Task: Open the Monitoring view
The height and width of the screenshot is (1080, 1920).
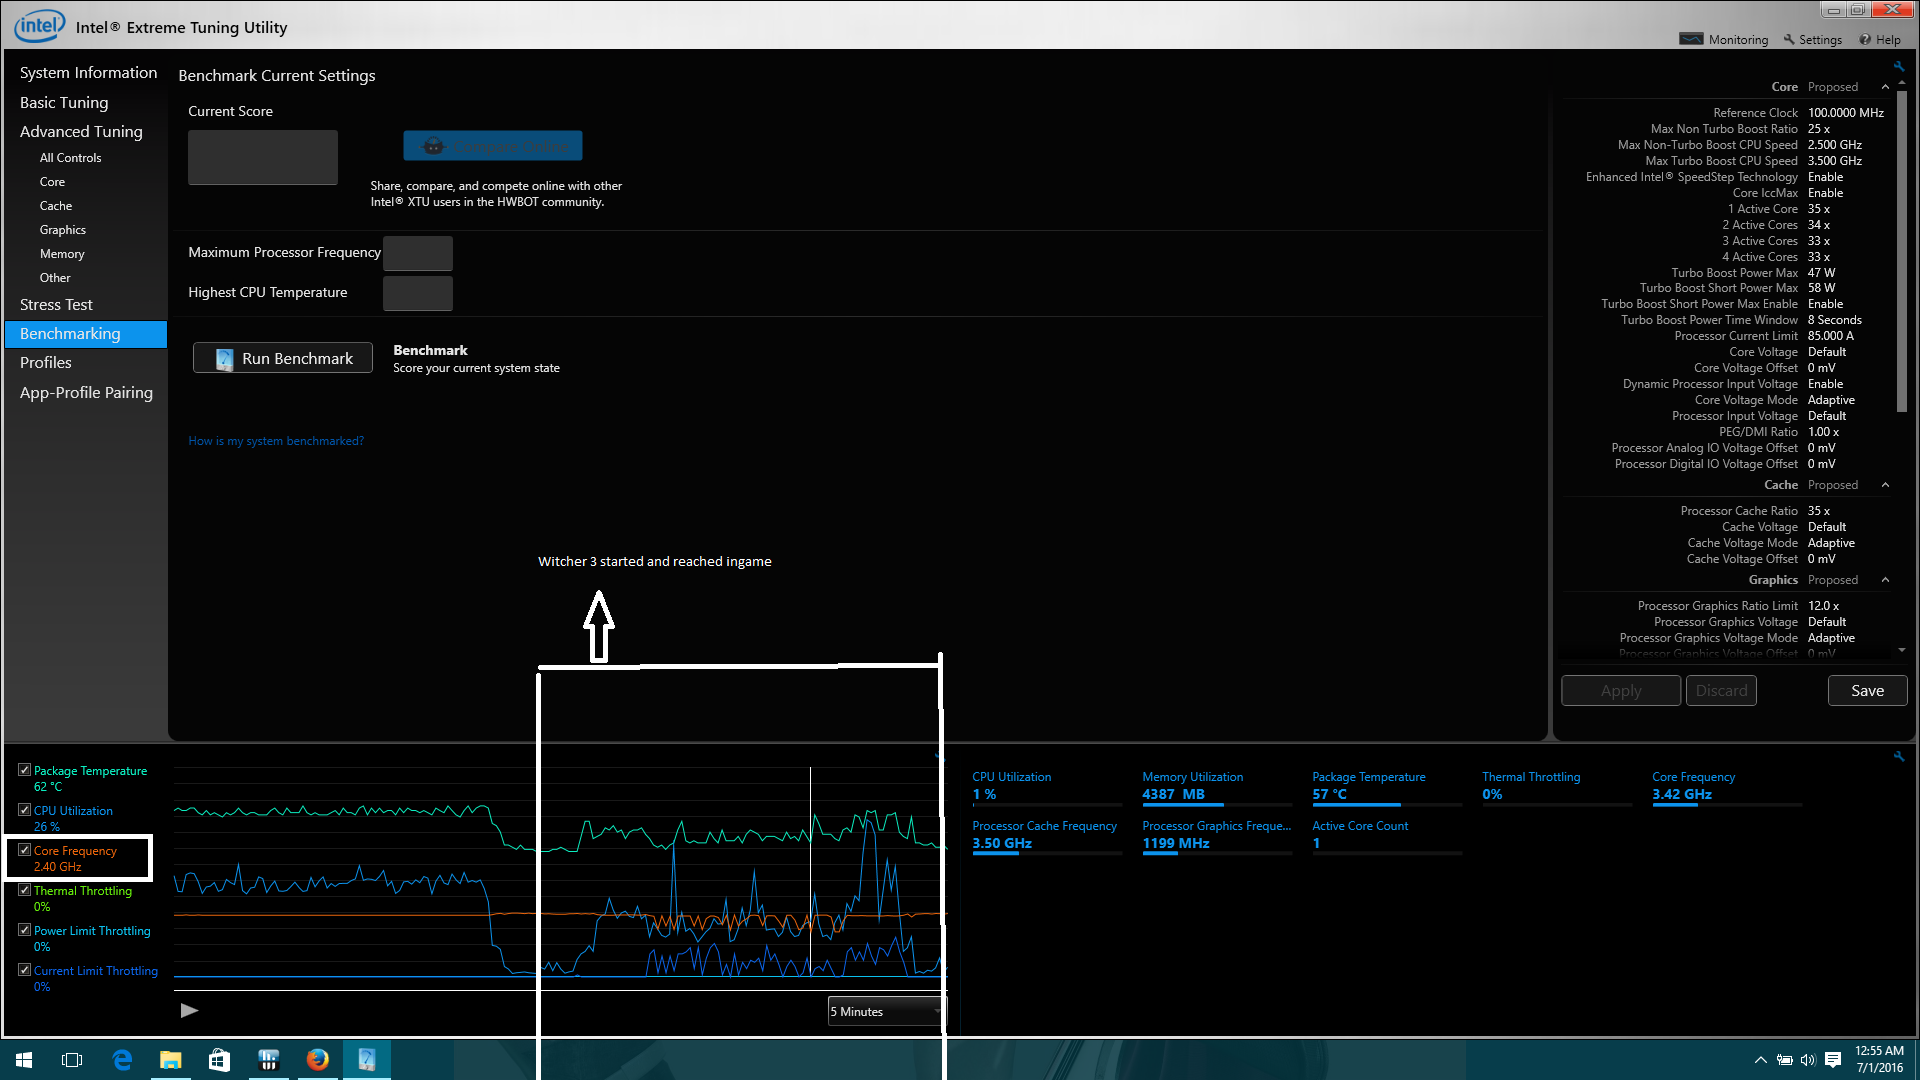Action: (x=1724, y=40)
